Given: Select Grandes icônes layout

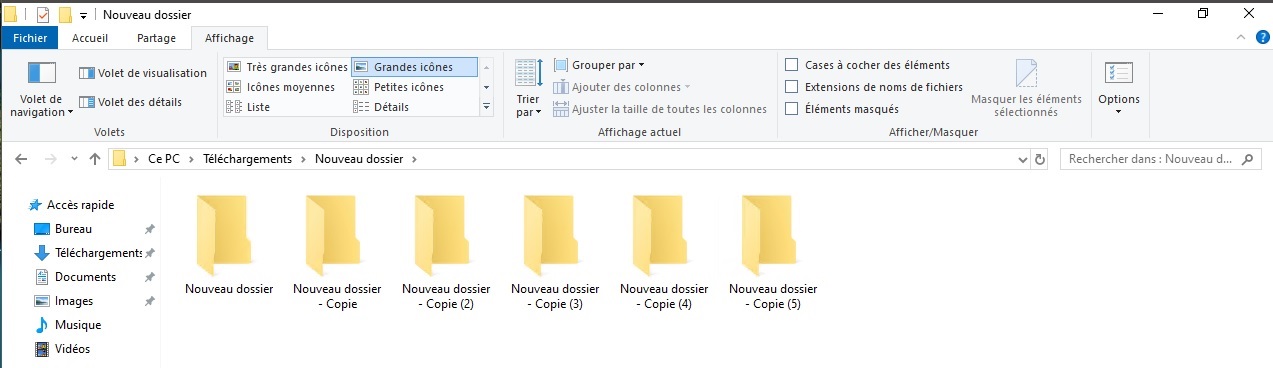Looking at the screenshot, I should 414,67.
